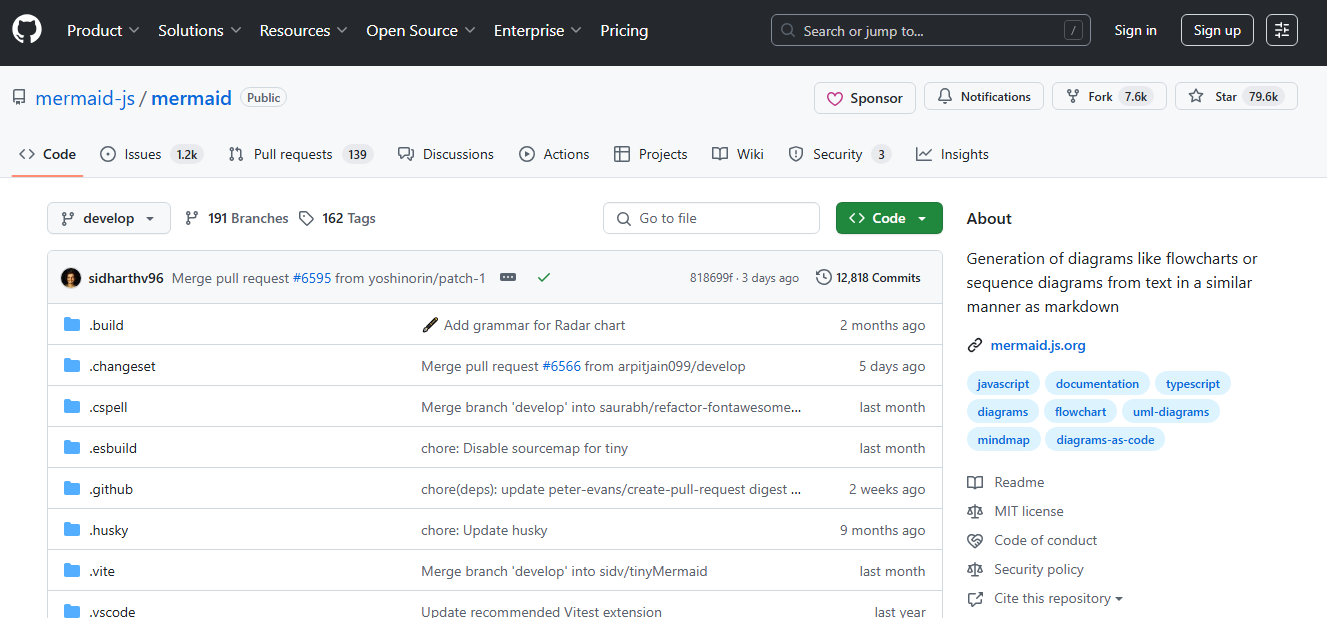The height and width of the screenshot is (618, 1327).
Task: Switch to the Pull requests tab
Action: click(300, 154)
